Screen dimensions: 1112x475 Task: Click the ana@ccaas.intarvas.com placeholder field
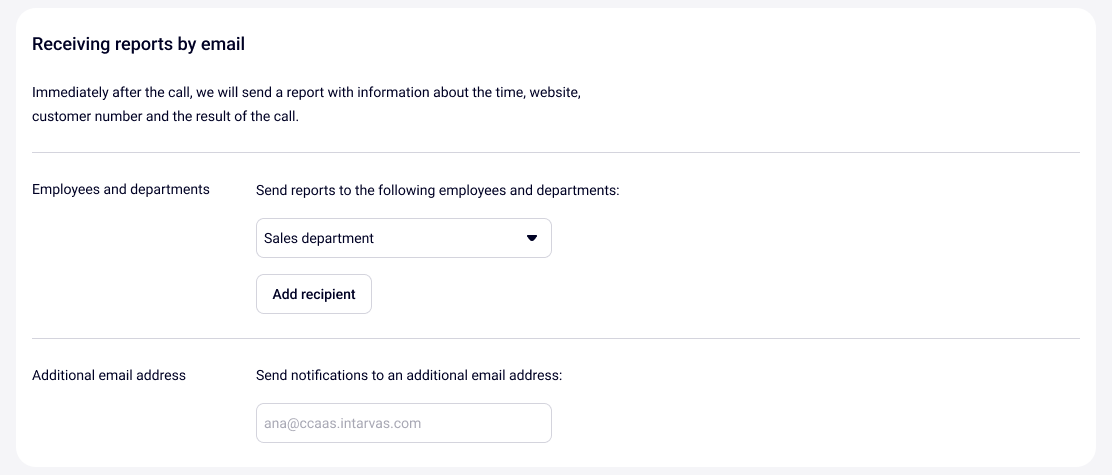click(x=343, y=423)
